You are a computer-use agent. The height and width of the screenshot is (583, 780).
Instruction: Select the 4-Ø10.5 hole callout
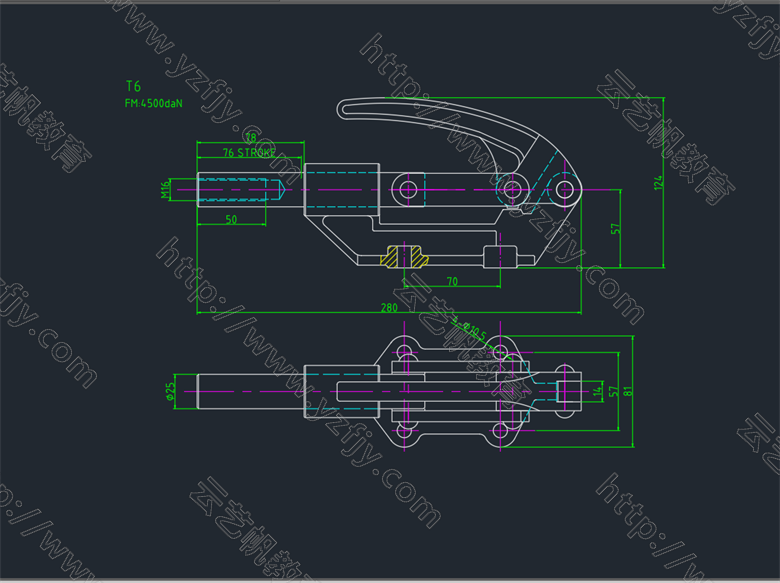click(x=469, y=329)
